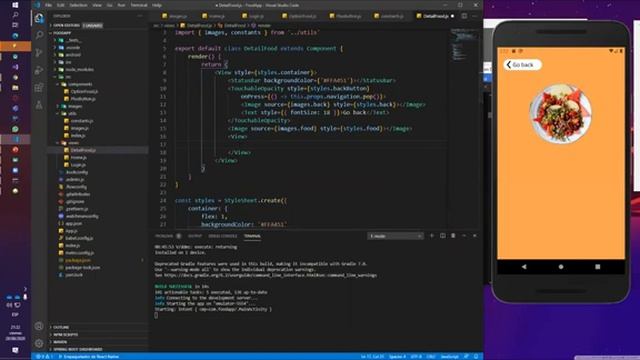Collapse the components folder
The image size is (640, 360).
pyautogui.click(x=80, y=84)
